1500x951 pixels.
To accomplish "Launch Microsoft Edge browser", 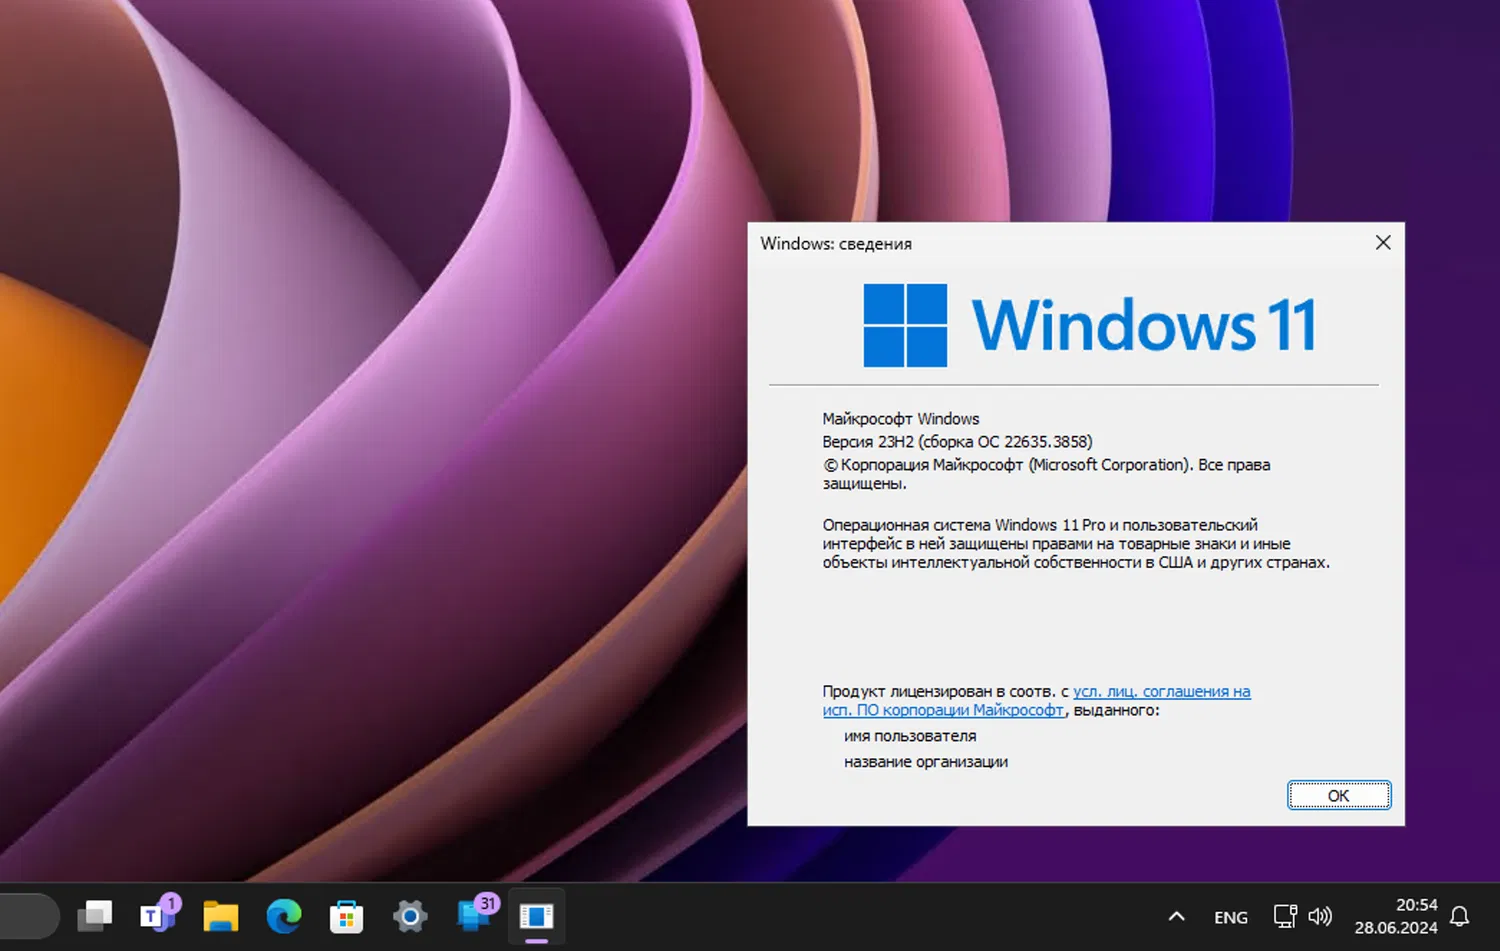I will tap(283, 916).
